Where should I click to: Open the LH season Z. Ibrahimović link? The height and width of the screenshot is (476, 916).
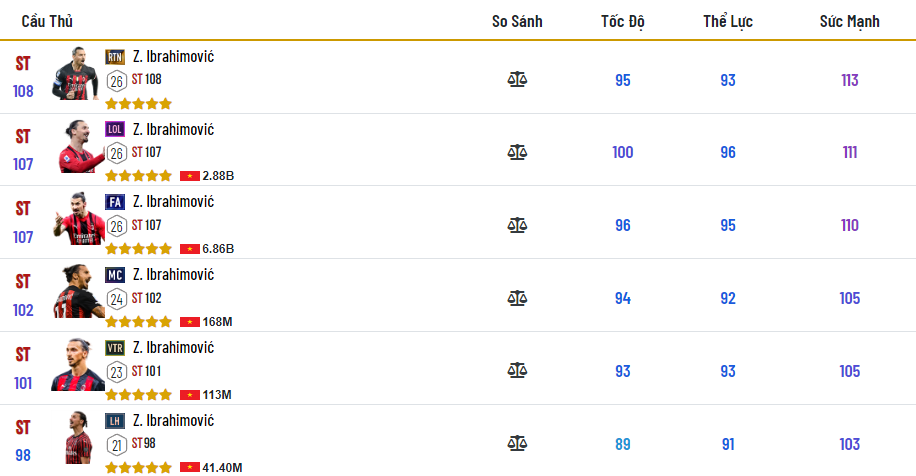coord(173,421)
